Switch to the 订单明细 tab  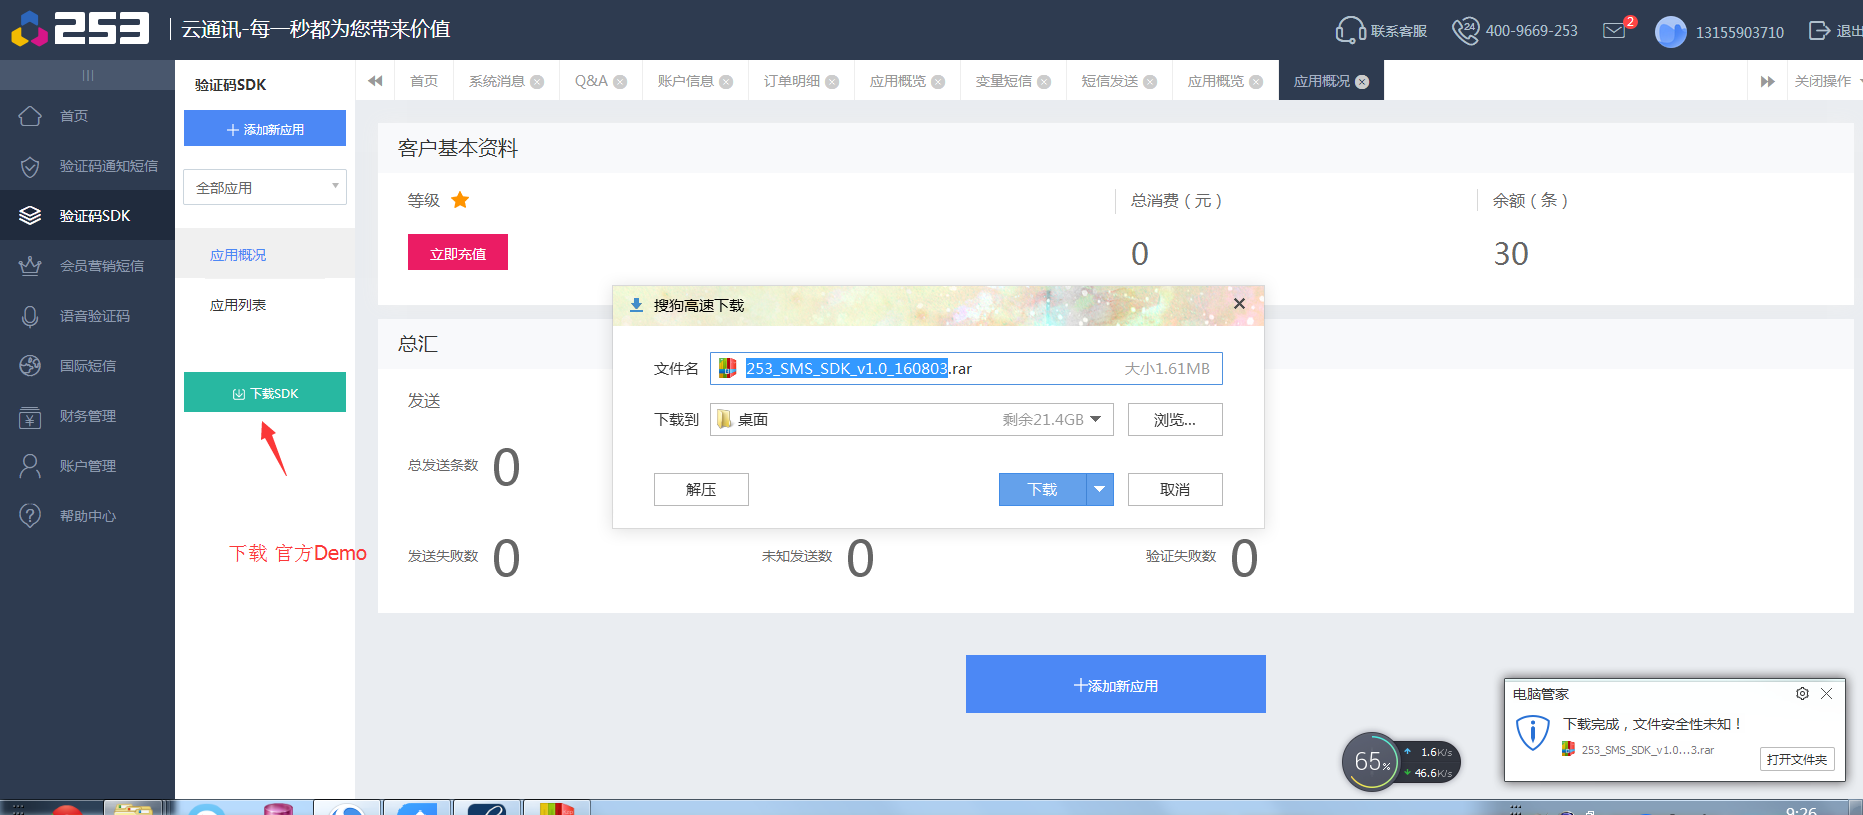pos(792,81)
